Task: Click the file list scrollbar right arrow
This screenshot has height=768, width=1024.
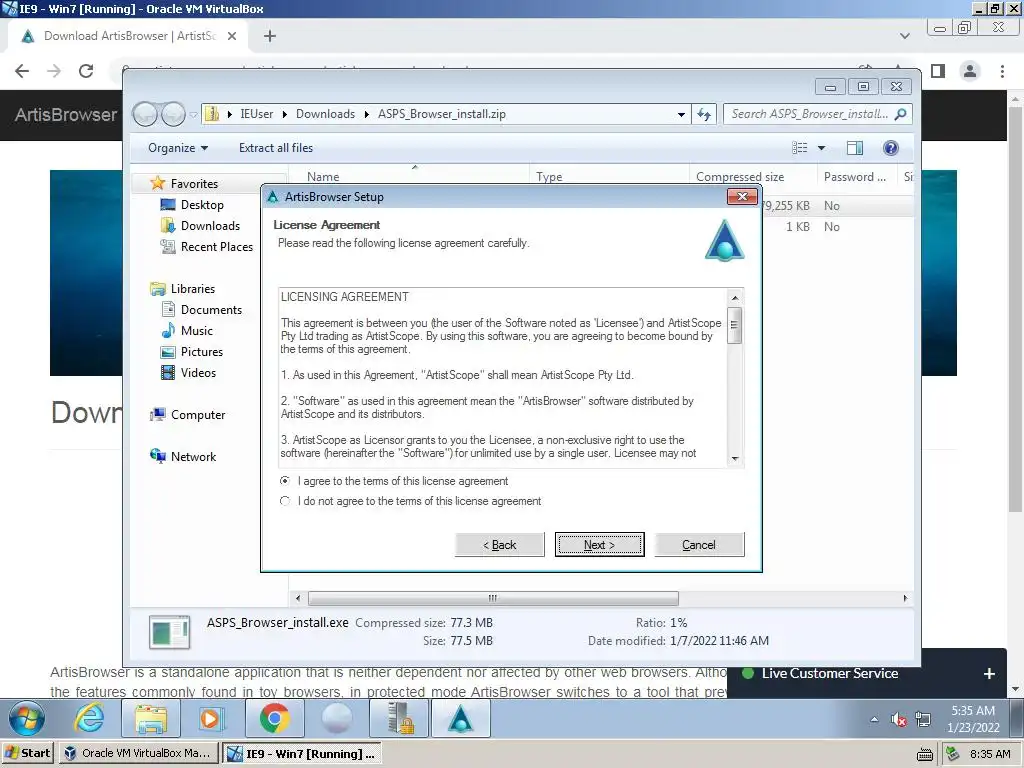Action: tap(905, 598)
